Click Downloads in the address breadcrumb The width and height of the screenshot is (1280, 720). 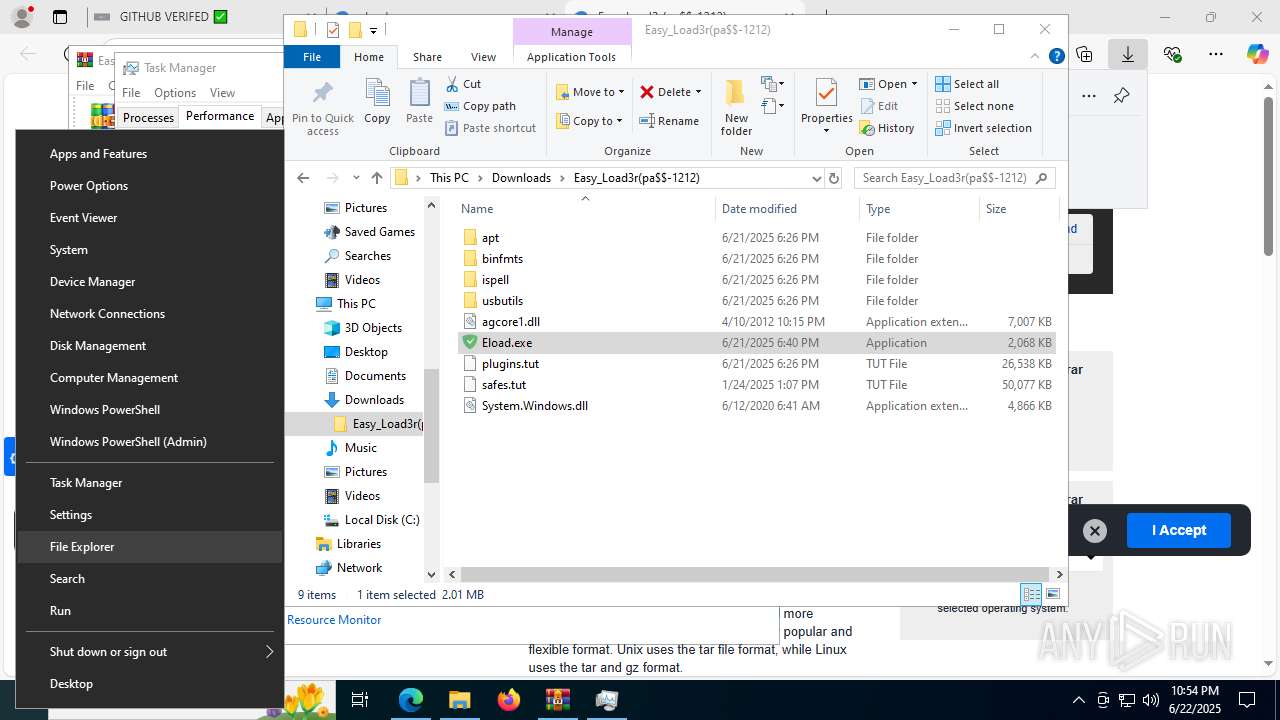521,178
